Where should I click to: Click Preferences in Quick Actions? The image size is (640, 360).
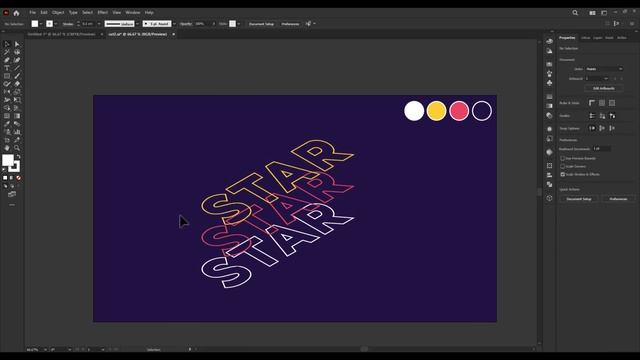618,199
